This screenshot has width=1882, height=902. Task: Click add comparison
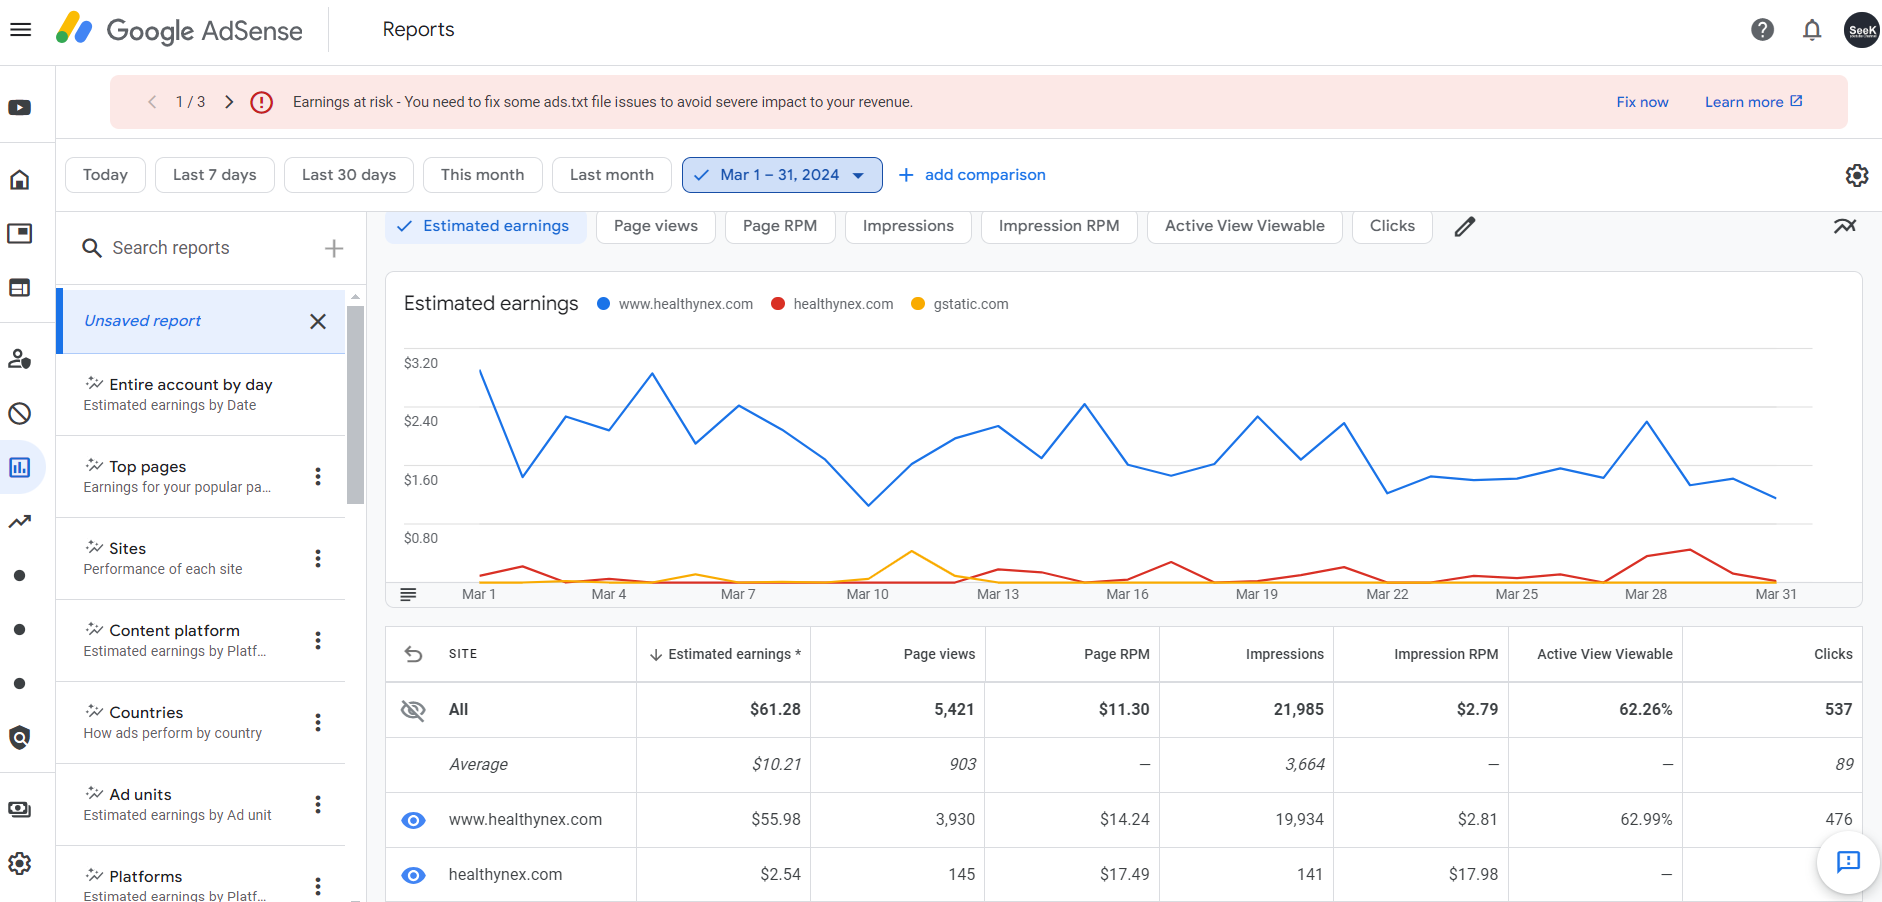point(972,175)
